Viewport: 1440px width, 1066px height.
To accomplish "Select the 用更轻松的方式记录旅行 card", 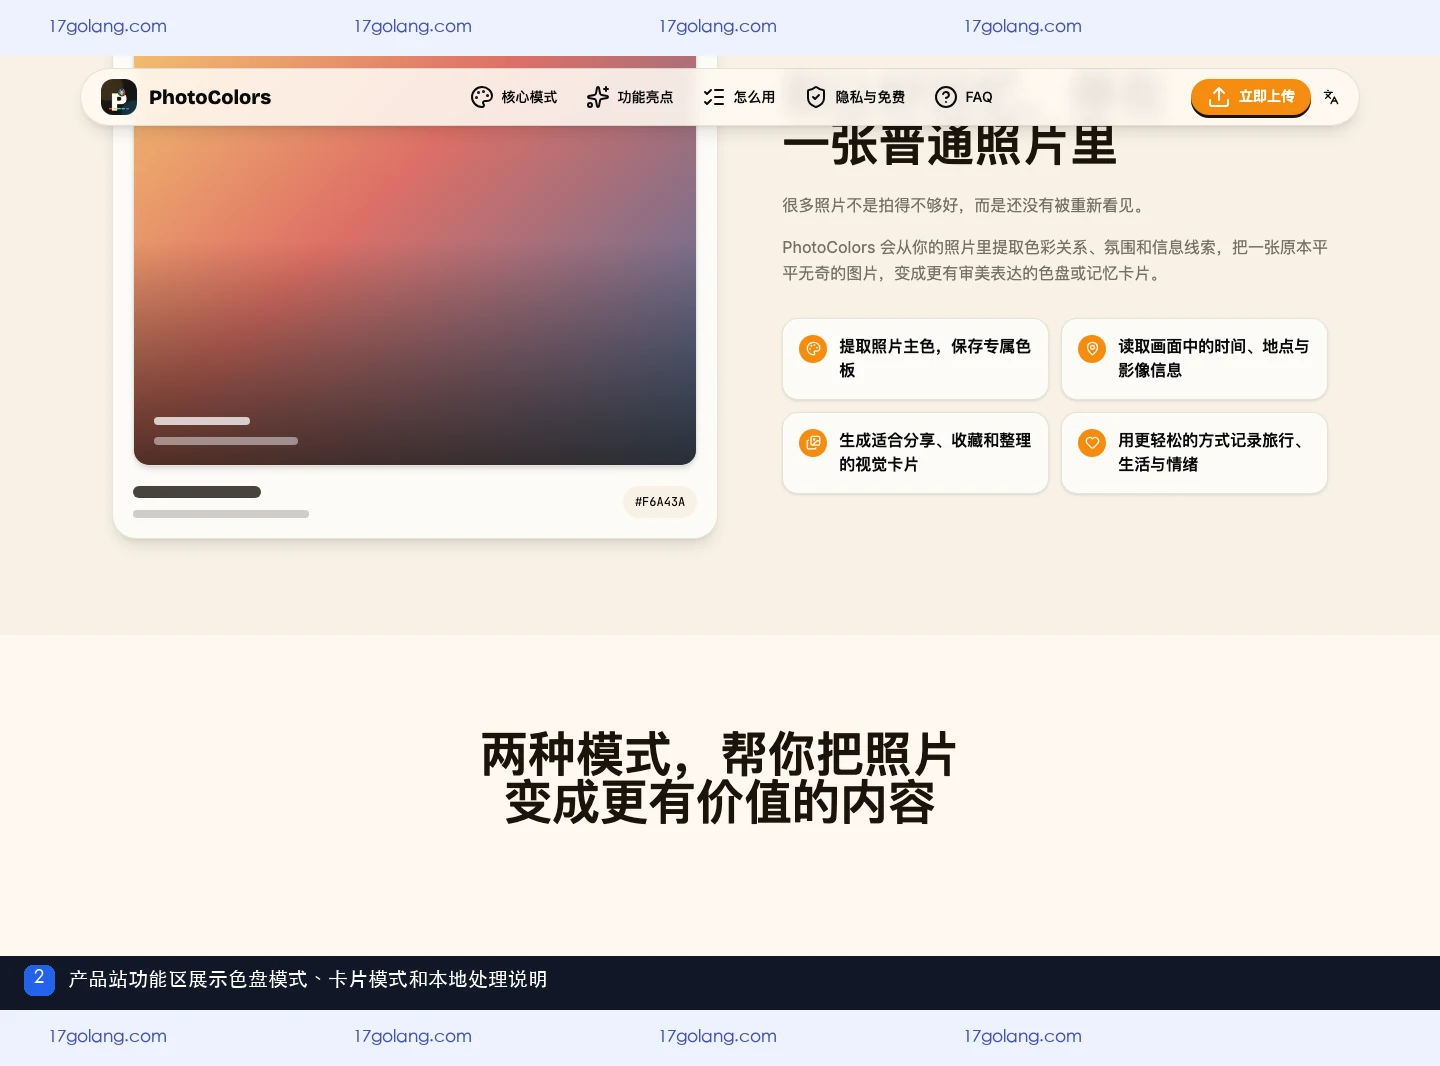I will [x=1194, y=453].
